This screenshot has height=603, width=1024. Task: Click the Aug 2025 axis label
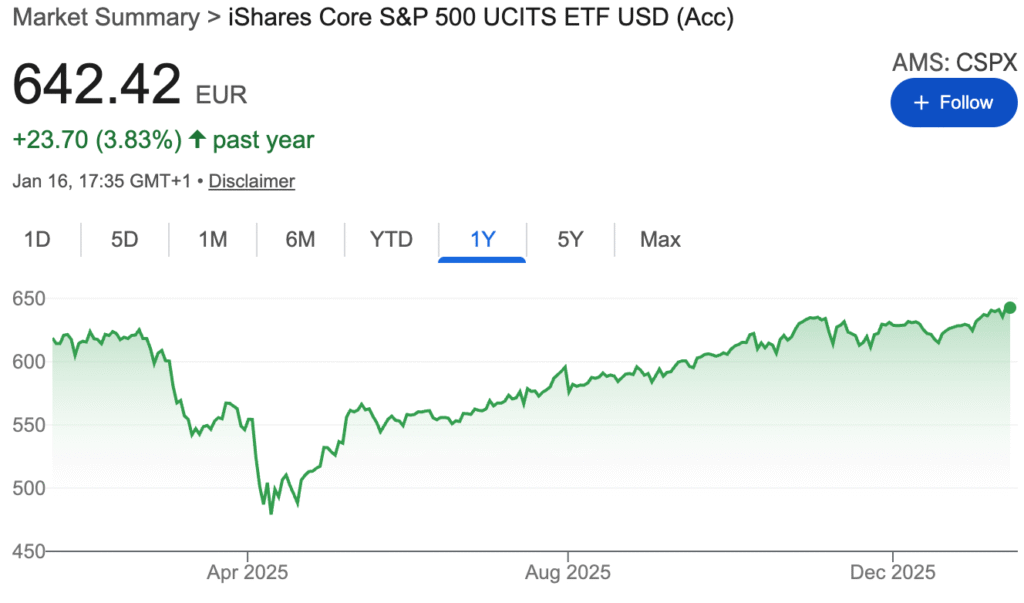coord(568,573)
